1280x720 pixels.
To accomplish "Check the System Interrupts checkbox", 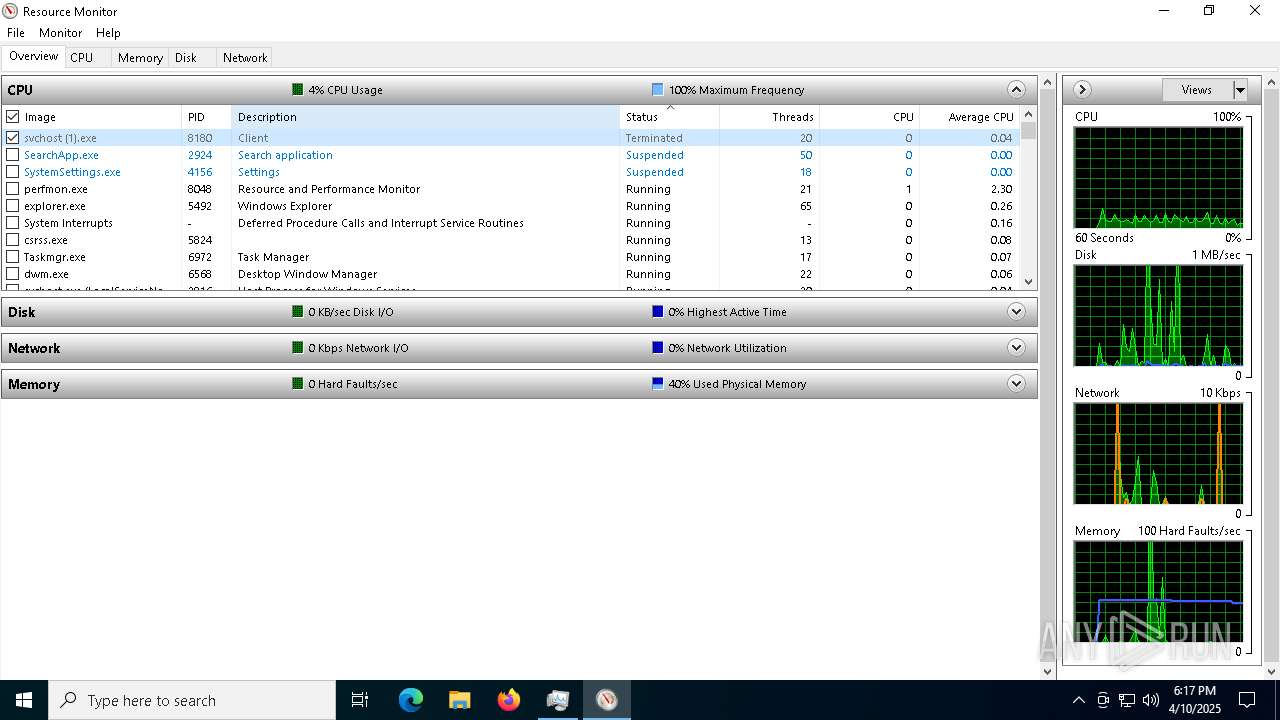I will click(13, 223).
